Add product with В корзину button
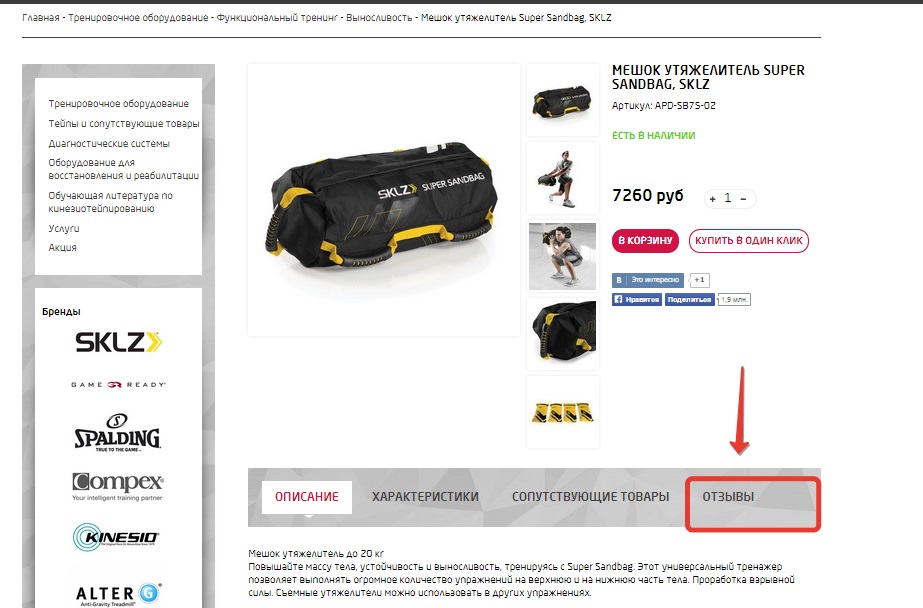The height and width of the screenshot is (608, 923). (x=645, y=241)
